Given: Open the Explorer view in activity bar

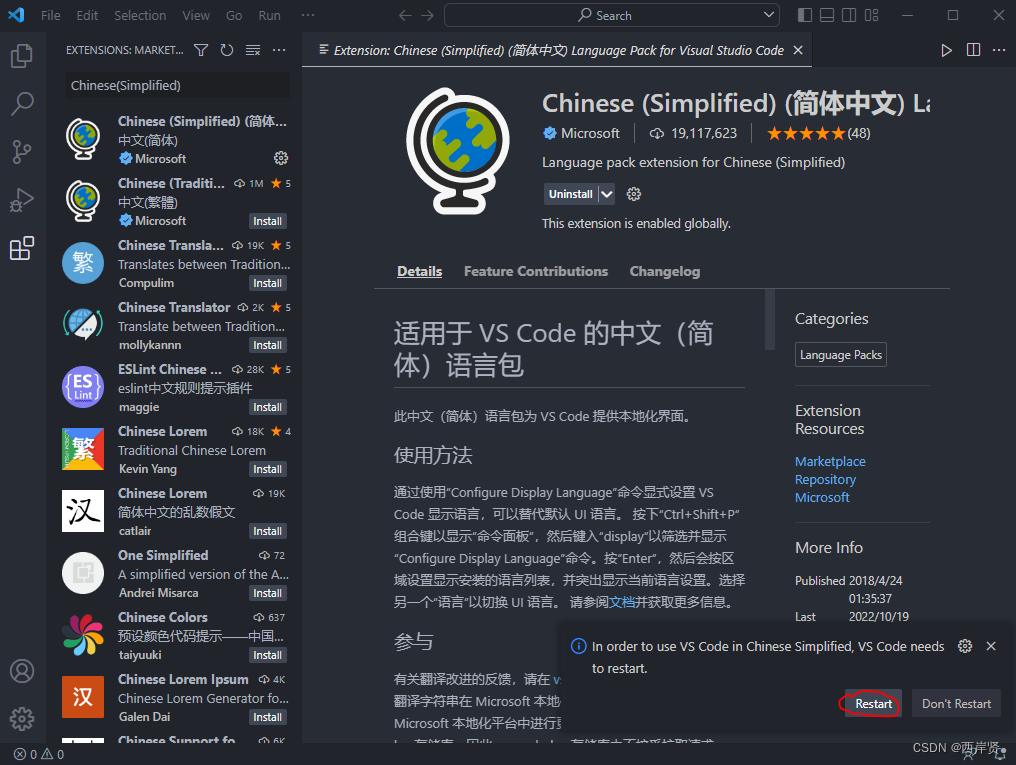Looking at the screenshot, I should point(22,56).
